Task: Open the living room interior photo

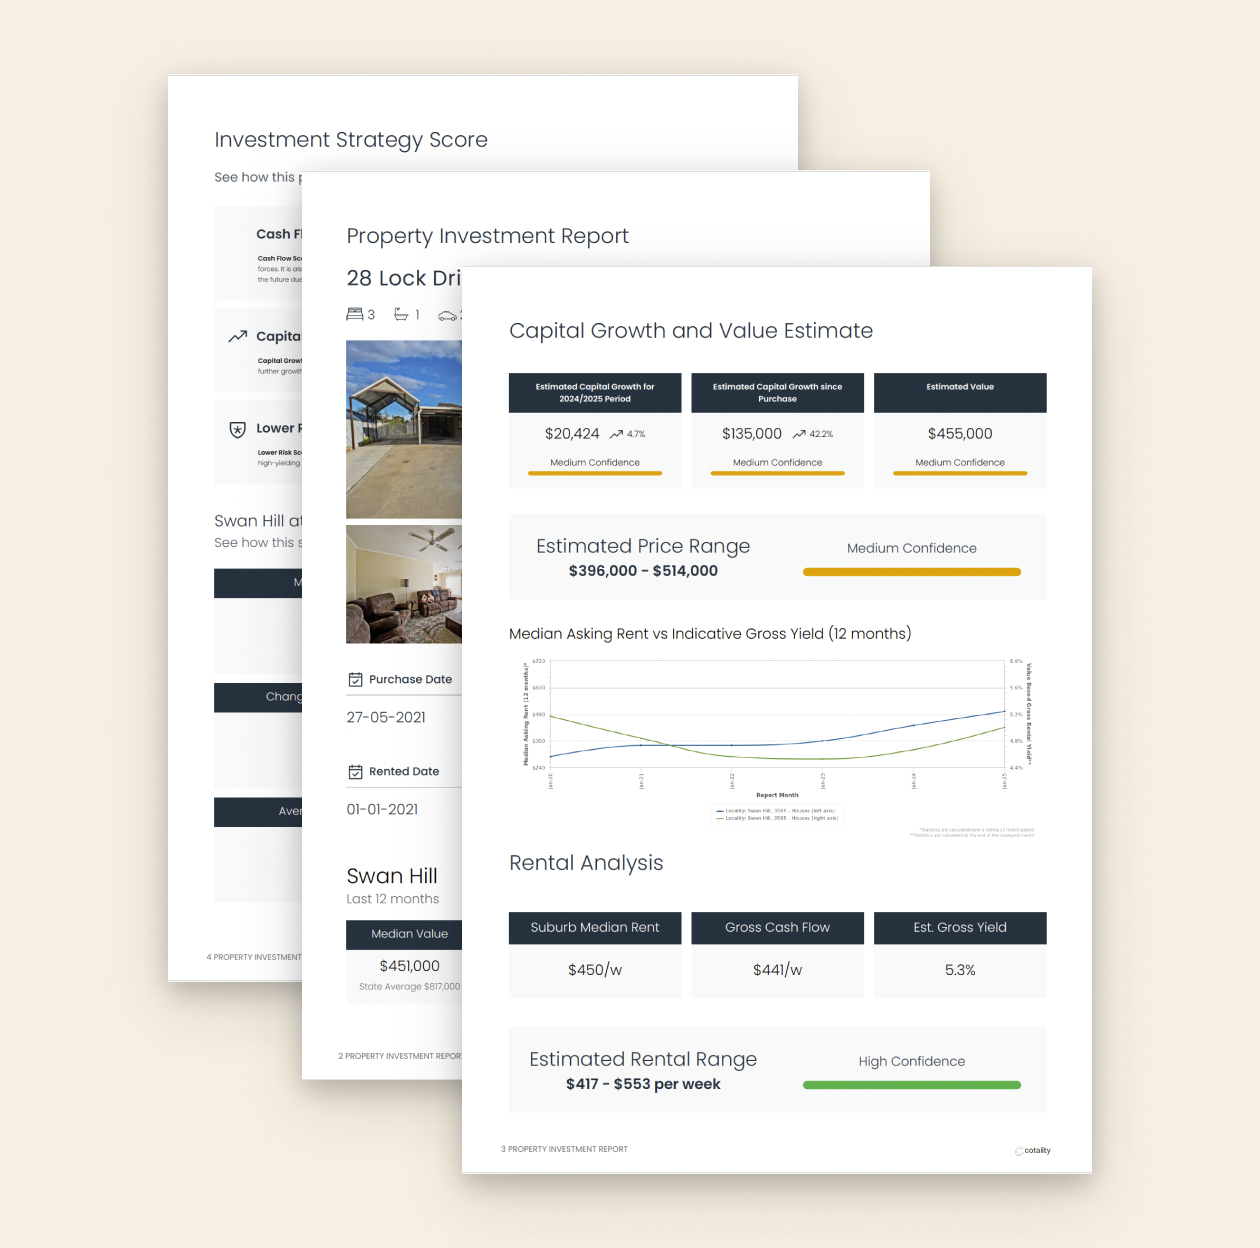Action: 404,584
